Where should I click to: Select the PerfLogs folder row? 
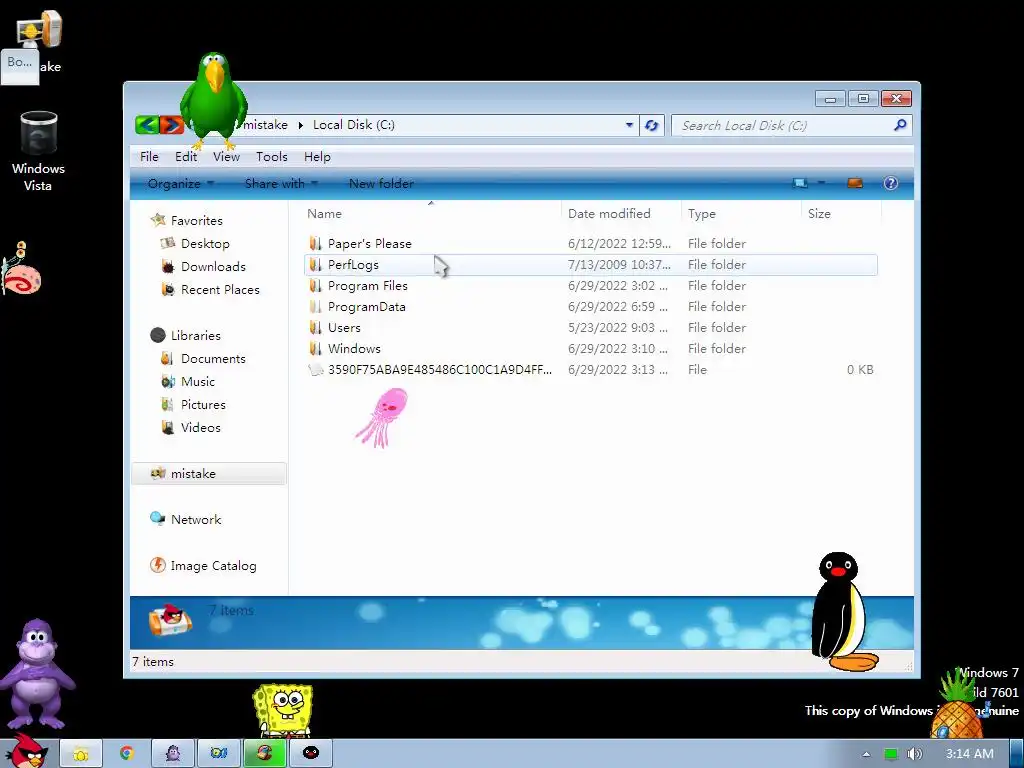click(591, 264)
